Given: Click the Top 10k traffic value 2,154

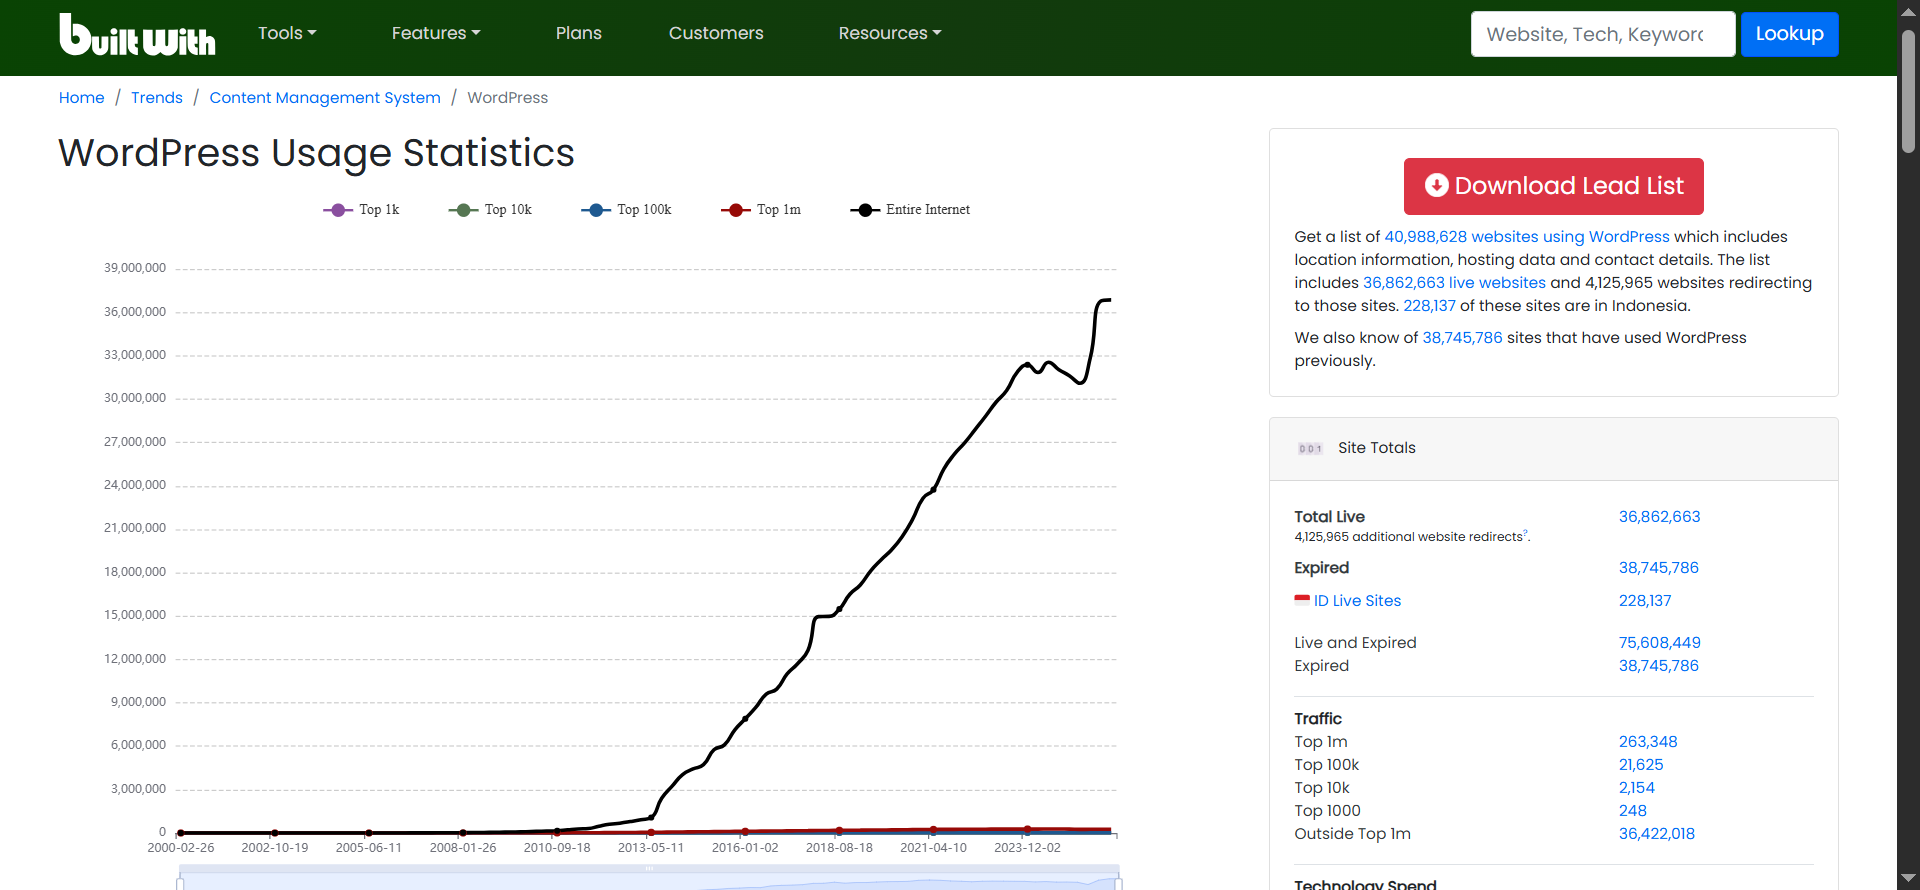Looking at the screenshot, I should click(1637, 788).
